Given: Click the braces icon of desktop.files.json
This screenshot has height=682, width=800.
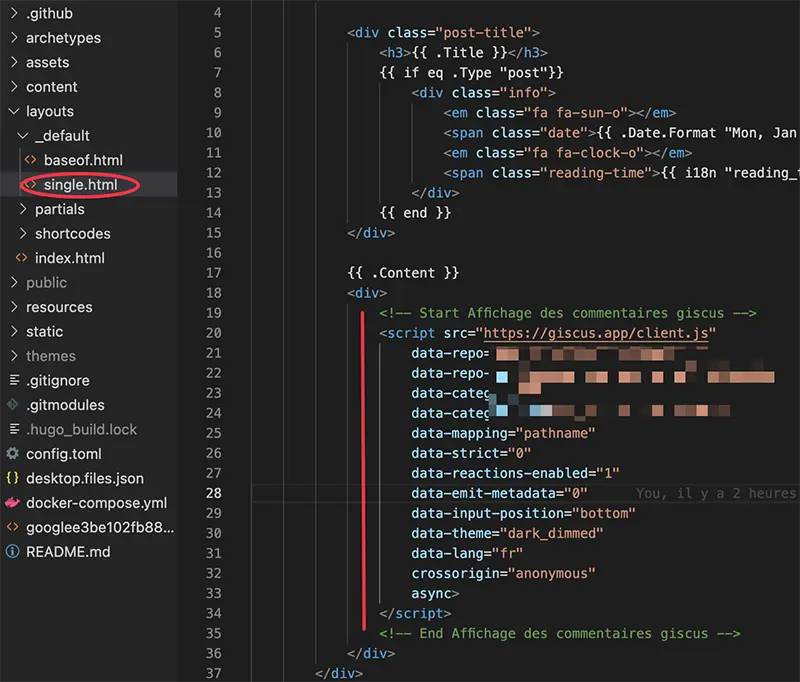Looking at the screenshot, I should pyautogui.click(x=13, y=478).
